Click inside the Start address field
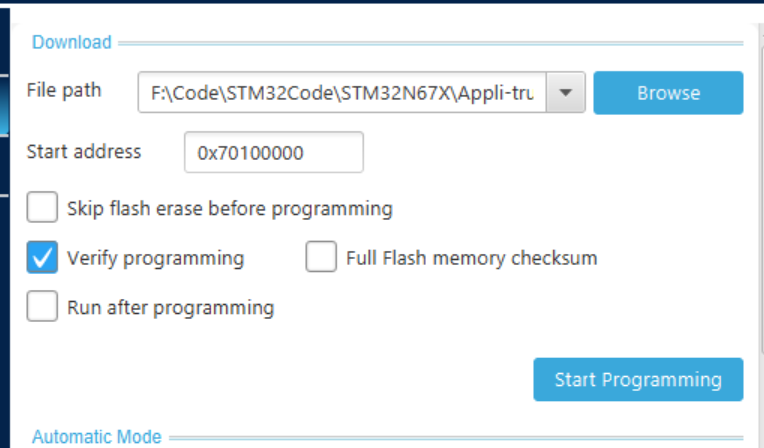Screen dimensions: 764x448 pos(273,153)
